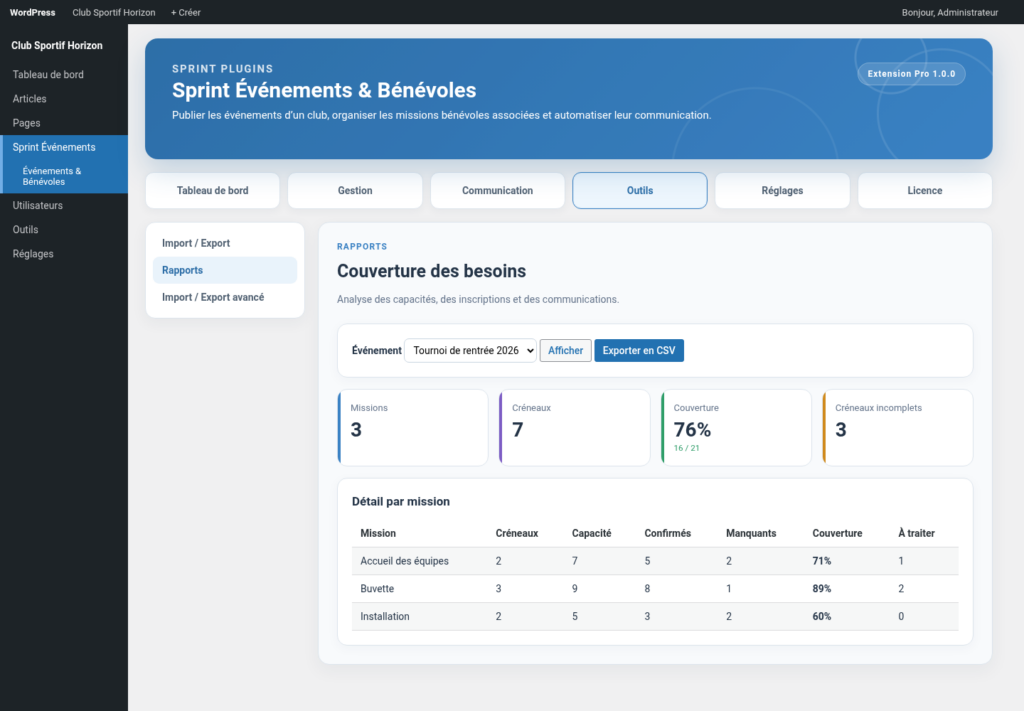
Task: Open Outils in the left sidebar
Action: [x=64, y=229]
